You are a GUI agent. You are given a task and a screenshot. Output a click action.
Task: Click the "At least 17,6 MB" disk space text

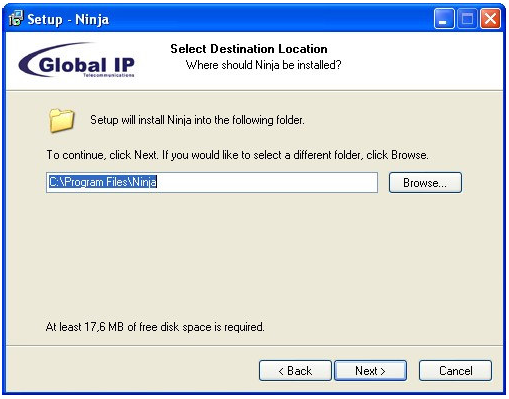(x=155, y=327)
